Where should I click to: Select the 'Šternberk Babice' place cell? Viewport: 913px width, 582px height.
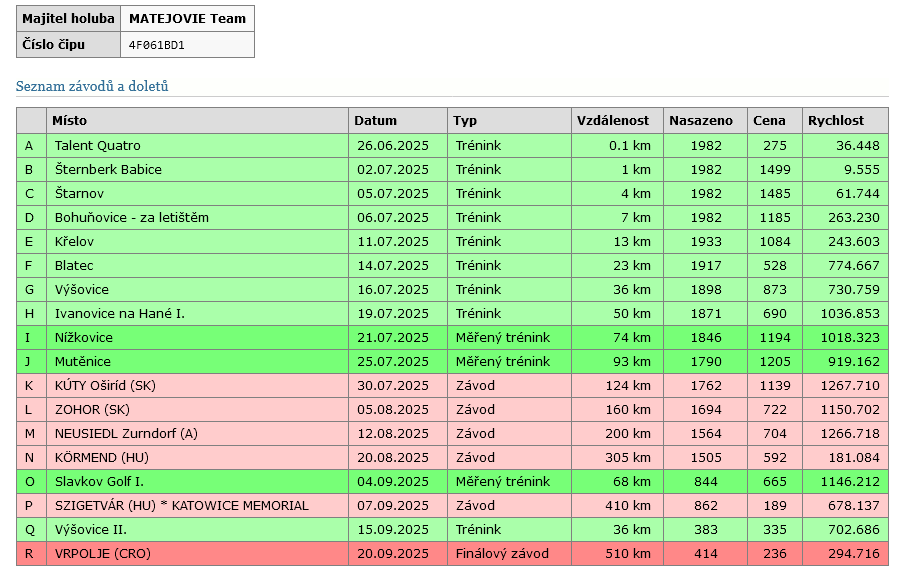click(108, 170)
